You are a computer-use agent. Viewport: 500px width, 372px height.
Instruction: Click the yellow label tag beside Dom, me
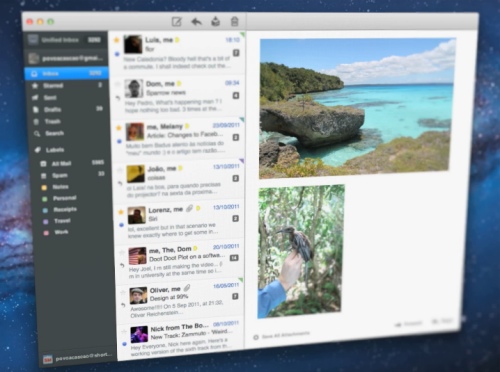[x=179, y=83]
